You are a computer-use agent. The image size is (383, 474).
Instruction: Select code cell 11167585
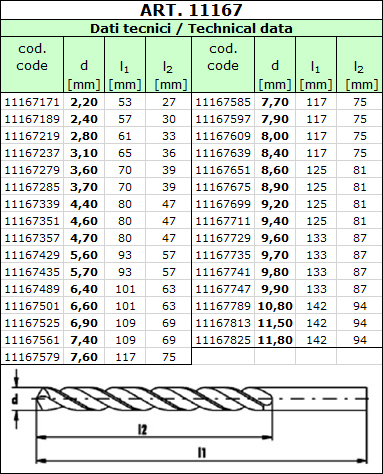point(223,102)
